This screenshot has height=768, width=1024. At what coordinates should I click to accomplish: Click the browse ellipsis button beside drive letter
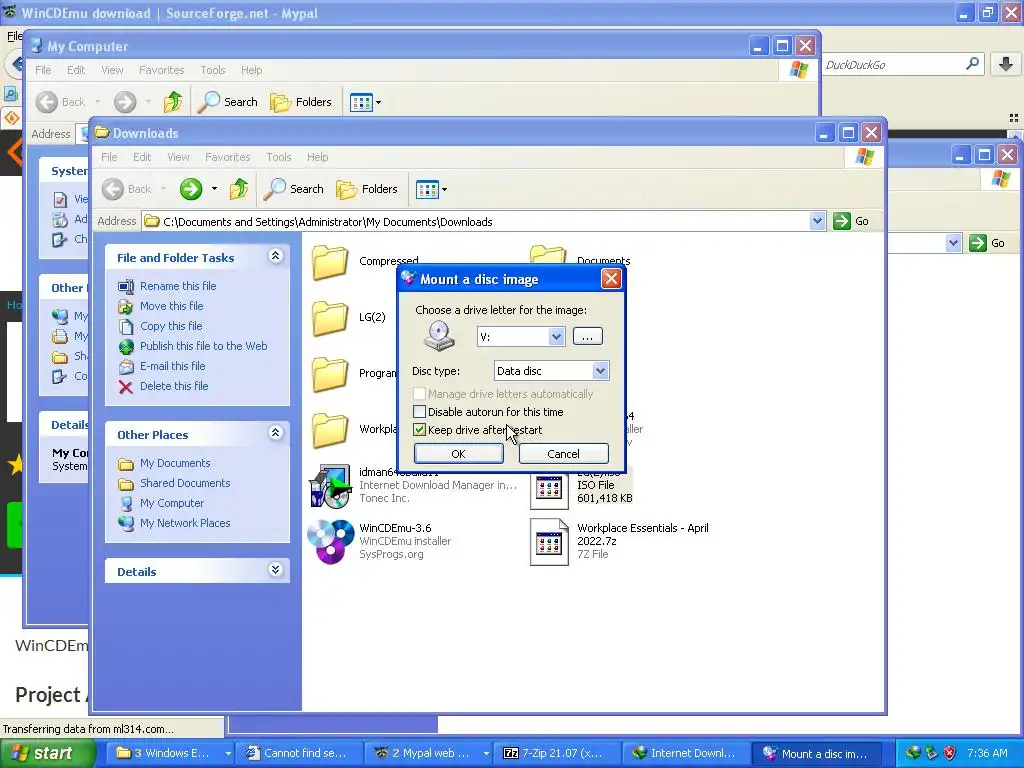pos(587,336)
